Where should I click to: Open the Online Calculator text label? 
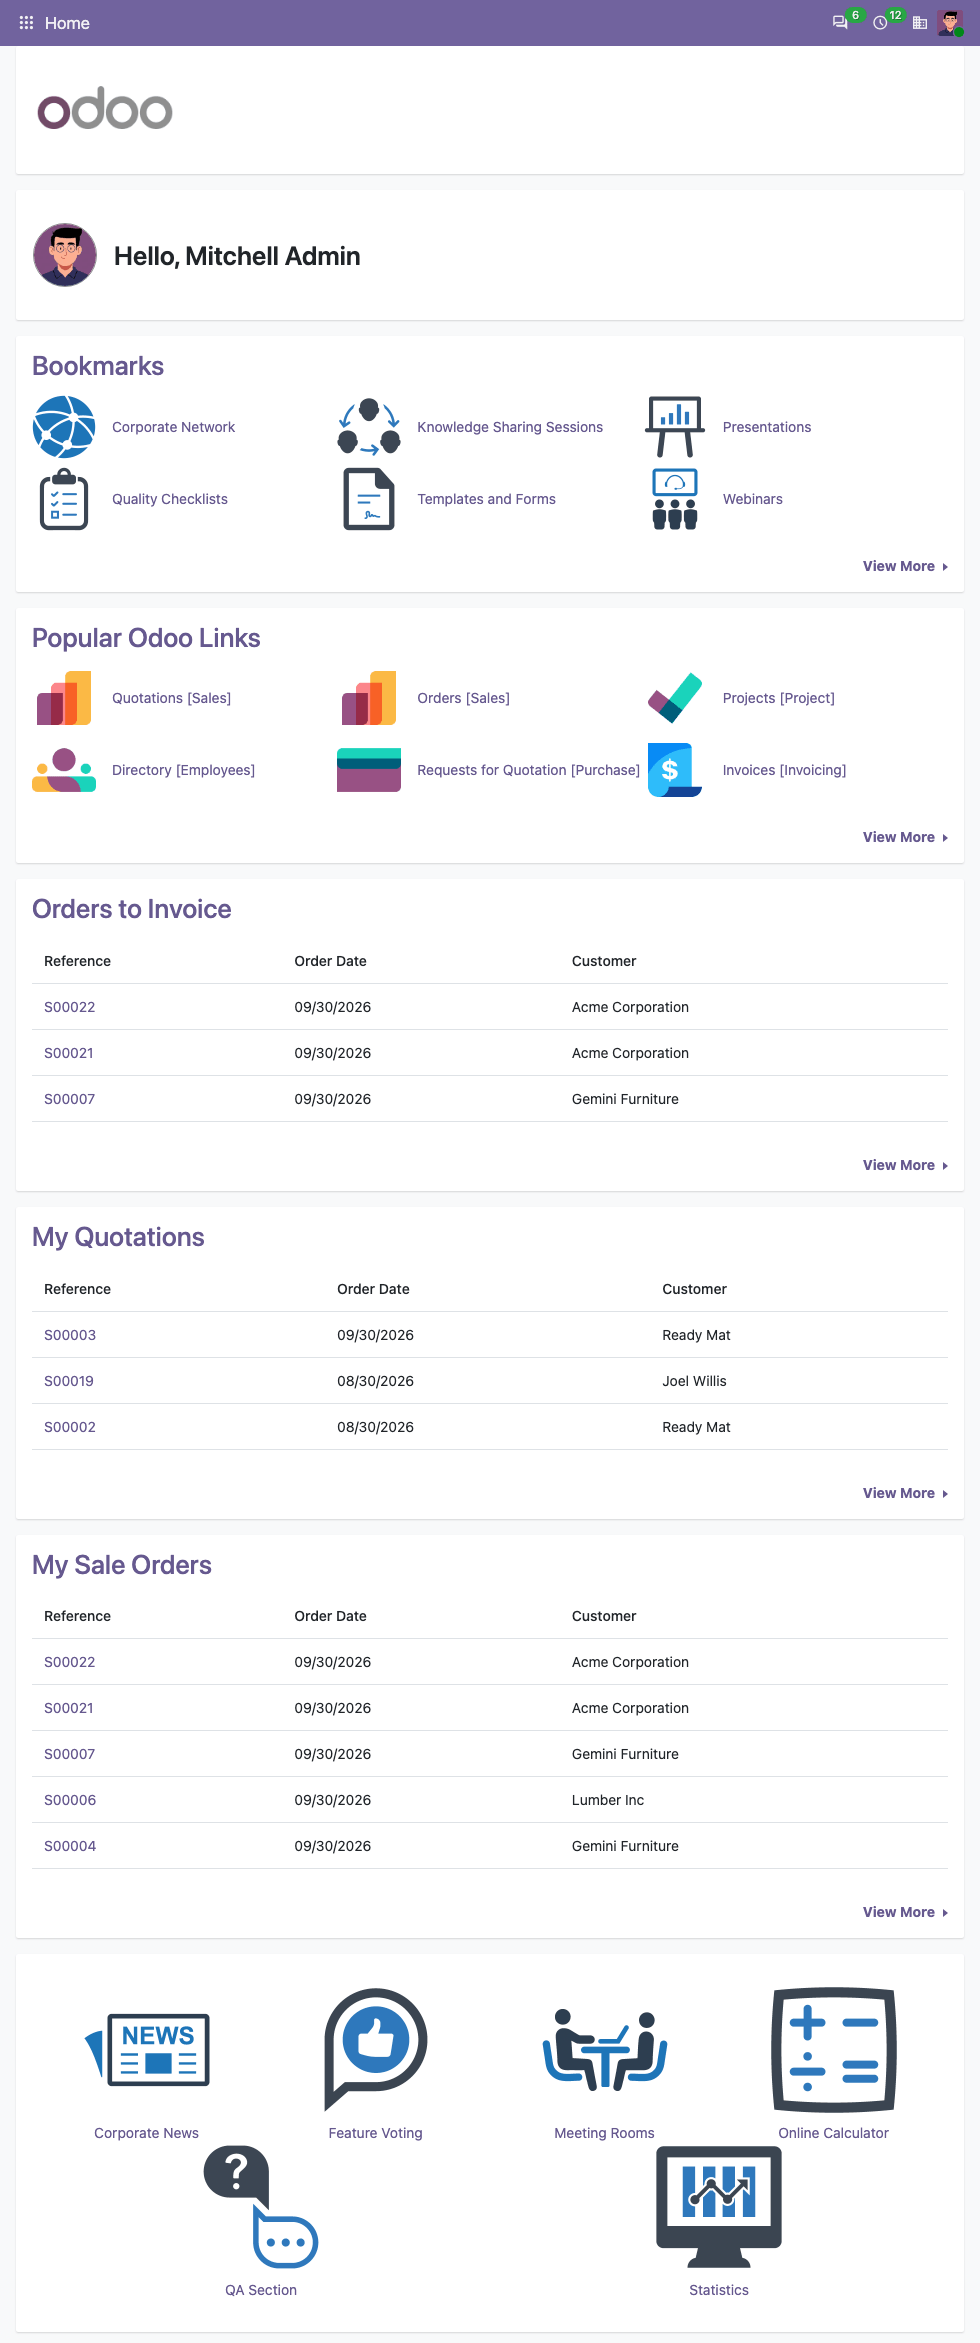click(x=834, y=2133)
